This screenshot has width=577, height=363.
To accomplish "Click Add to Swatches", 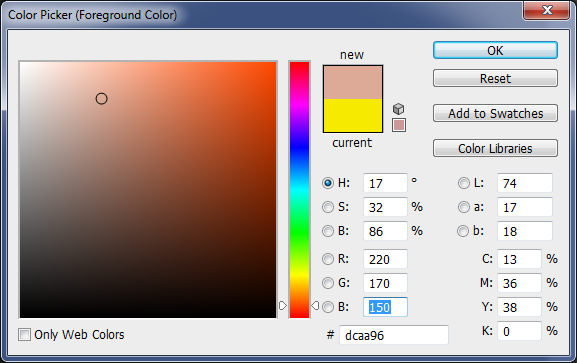I will tap(495, 113).
